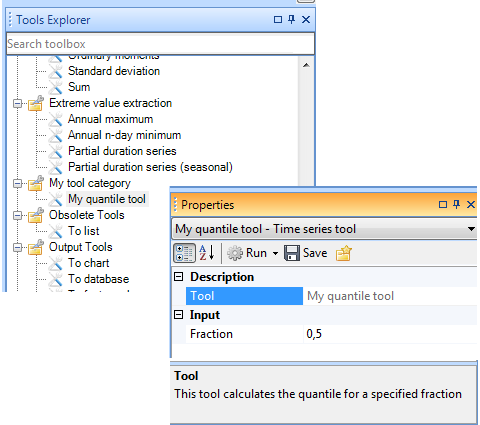480x425 pixels.
Task: Select Partial duration series (seasonal) tool
Action: tap(150, 167)
